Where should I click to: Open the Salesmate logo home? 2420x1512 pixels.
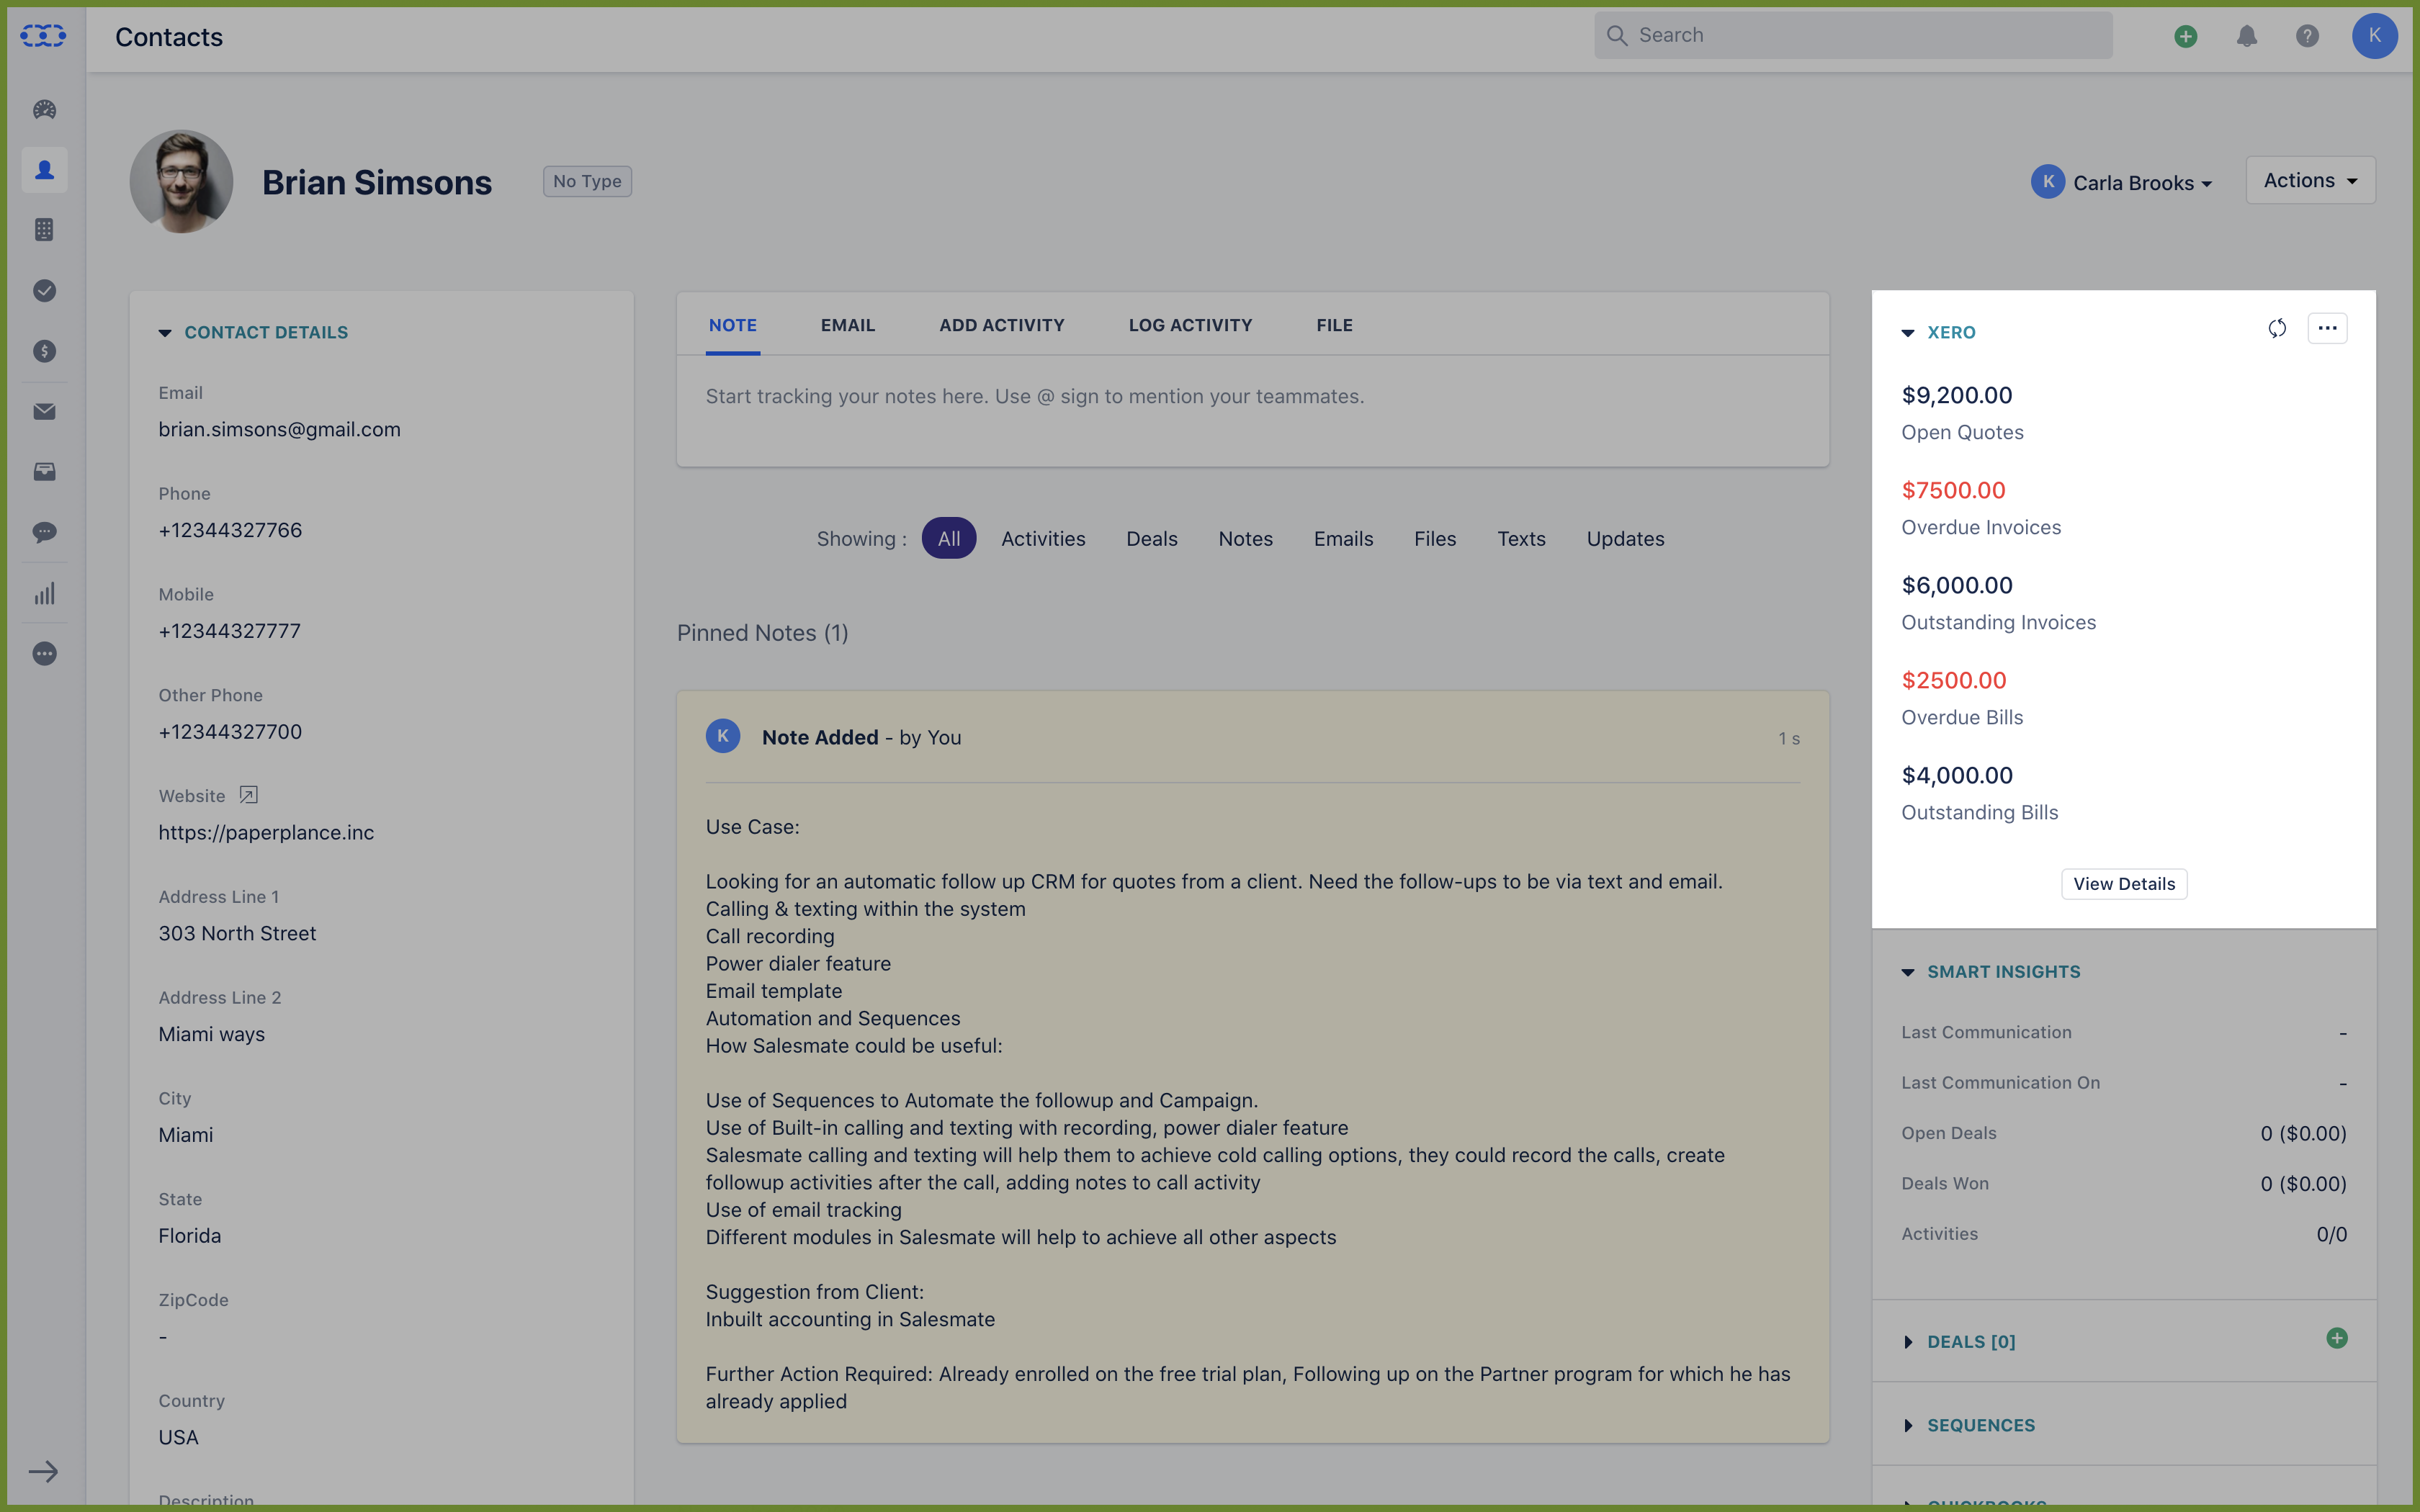pyautogui.click(x=43, y=36)
